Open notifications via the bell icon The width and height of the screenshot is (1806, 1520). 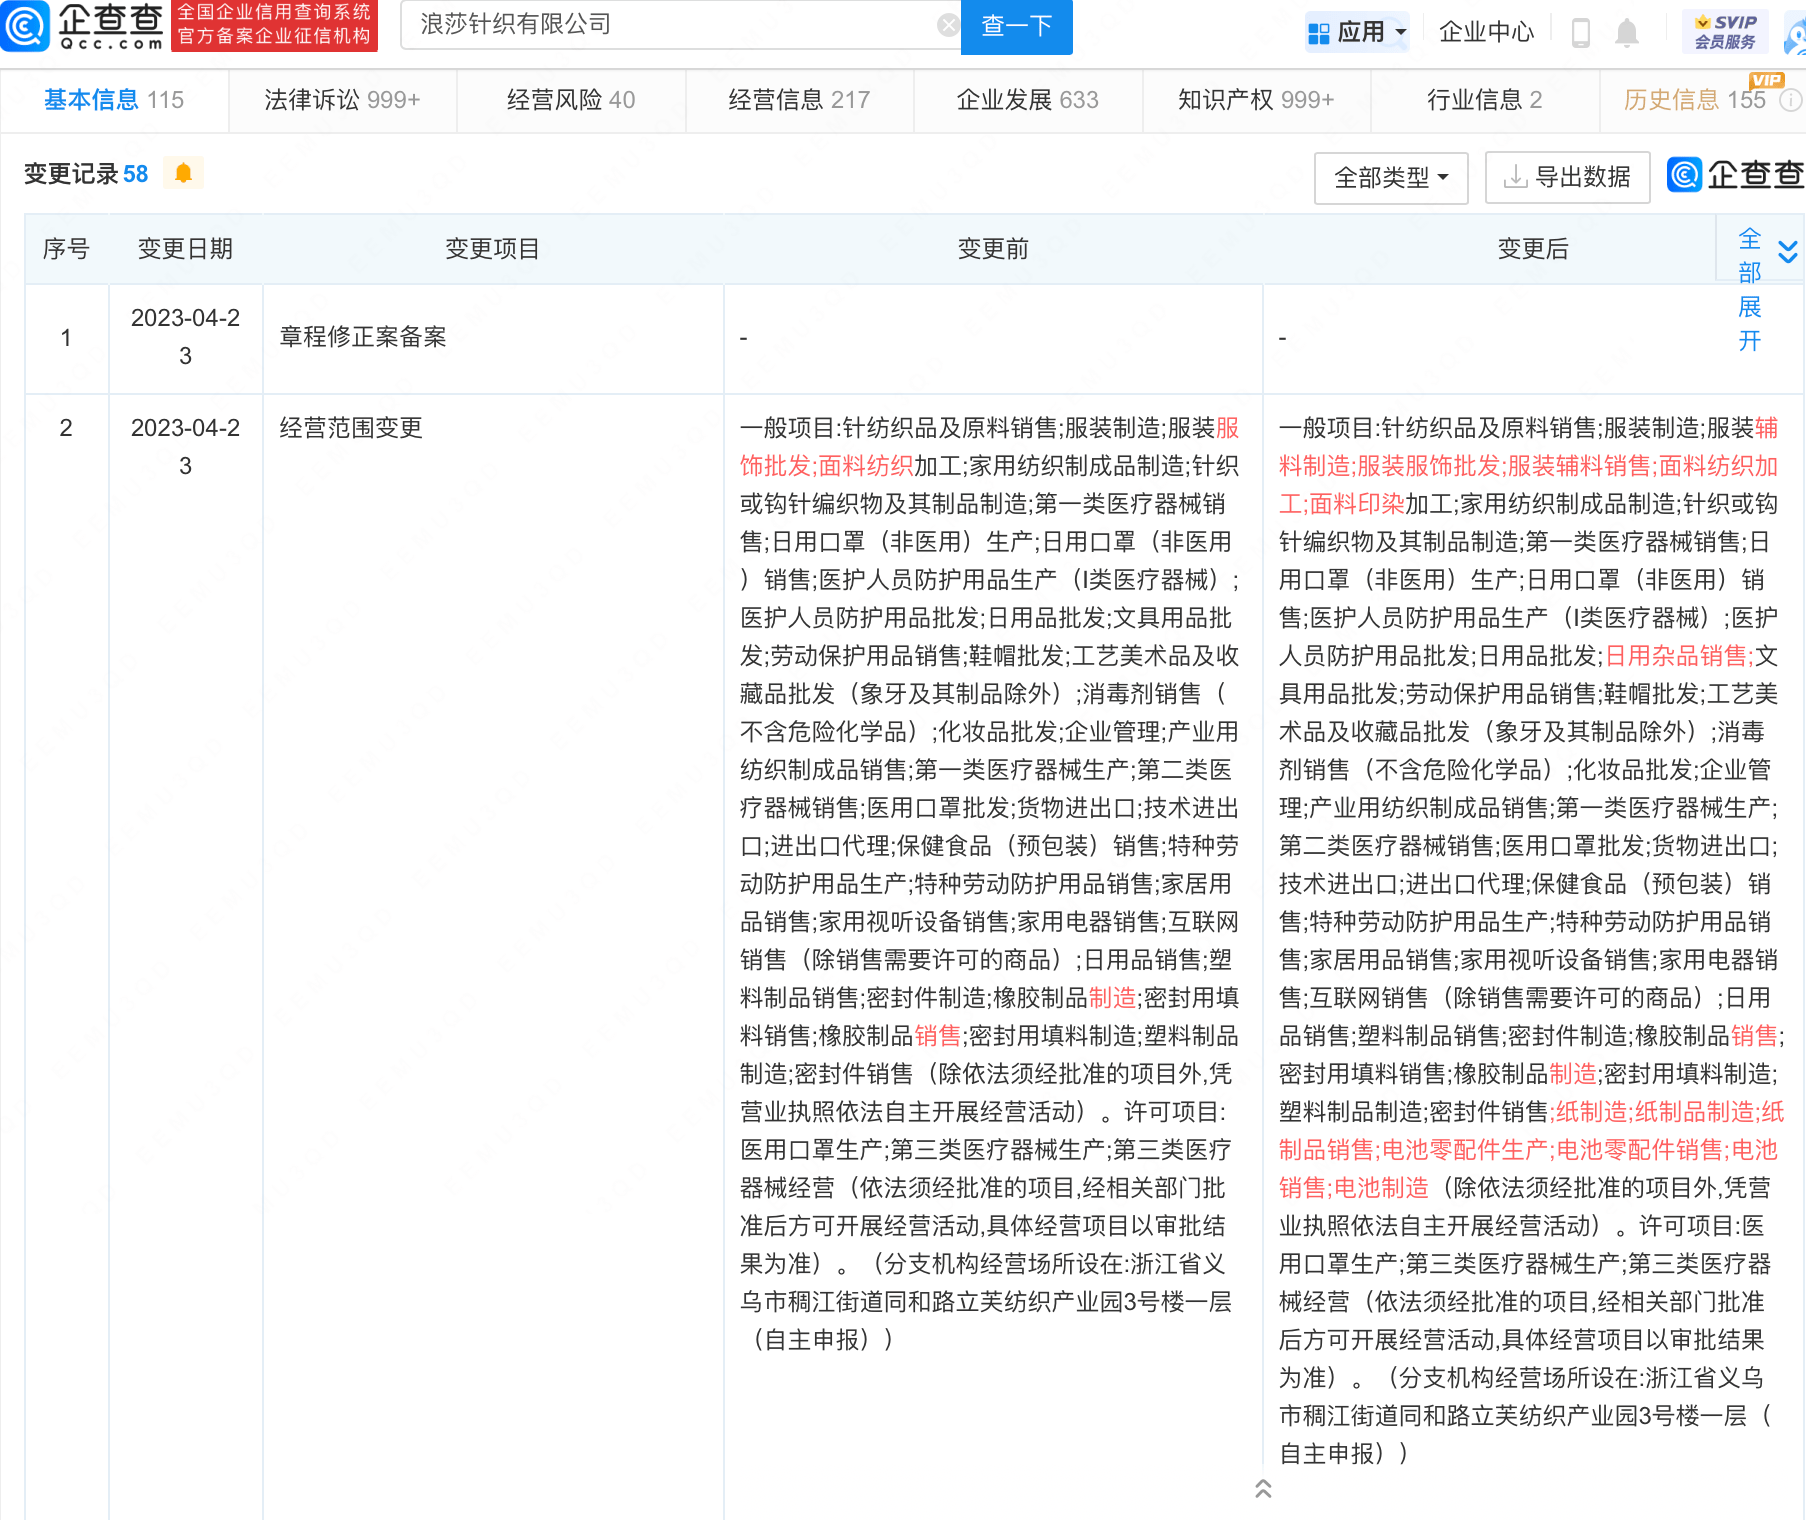tap(1626, 31)
